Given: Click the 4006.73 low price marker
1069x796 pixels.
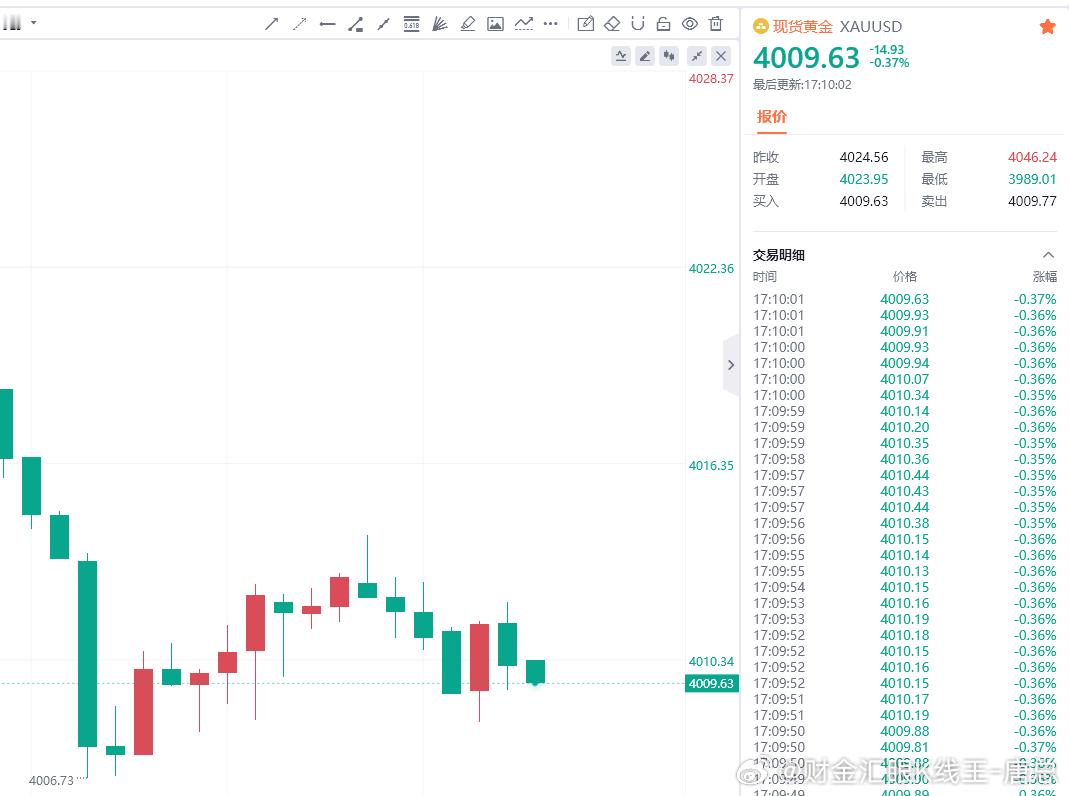Looking at the screenshot, I should click(51, 780).
